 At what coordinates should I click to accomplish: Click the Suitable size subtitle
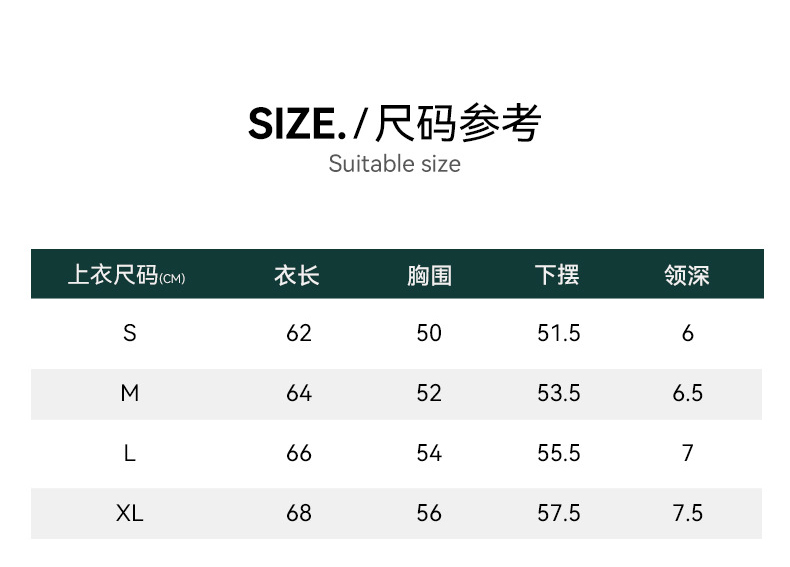tap(395, 164)
